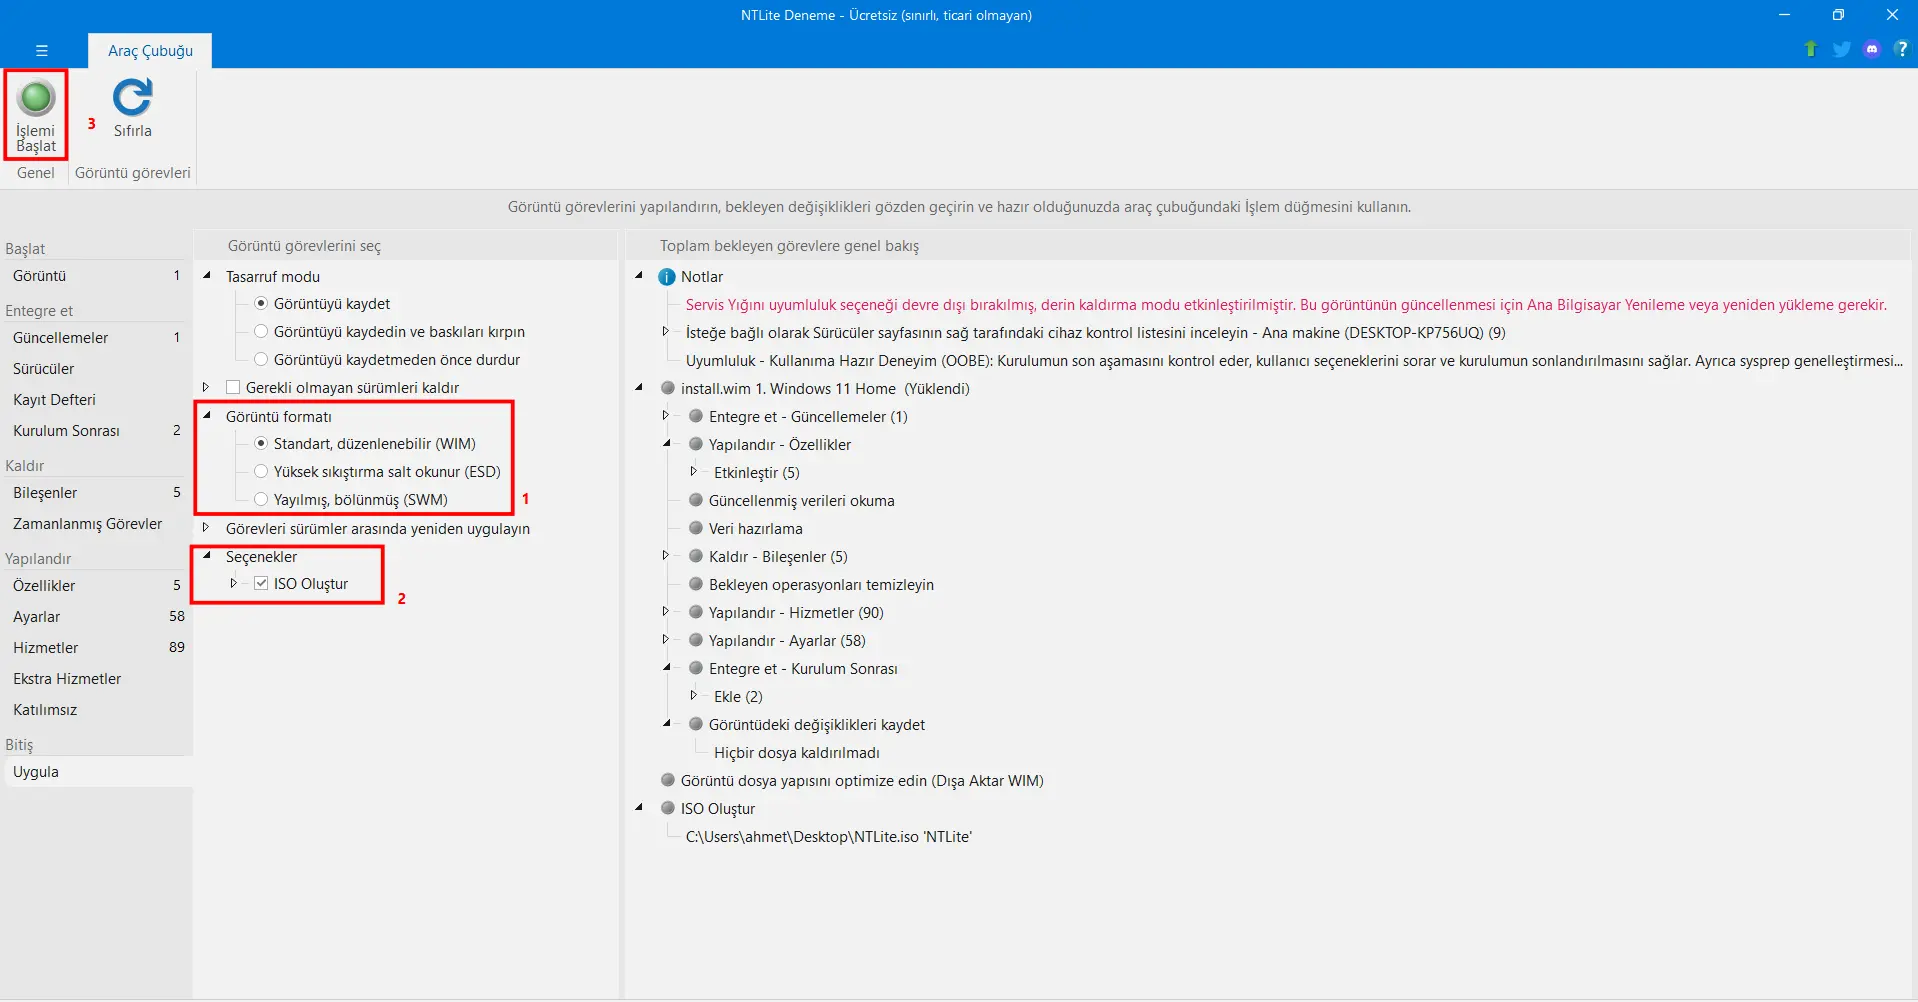Open Ekstra Hizmetler in the sidebar

[x=96, y=679]
